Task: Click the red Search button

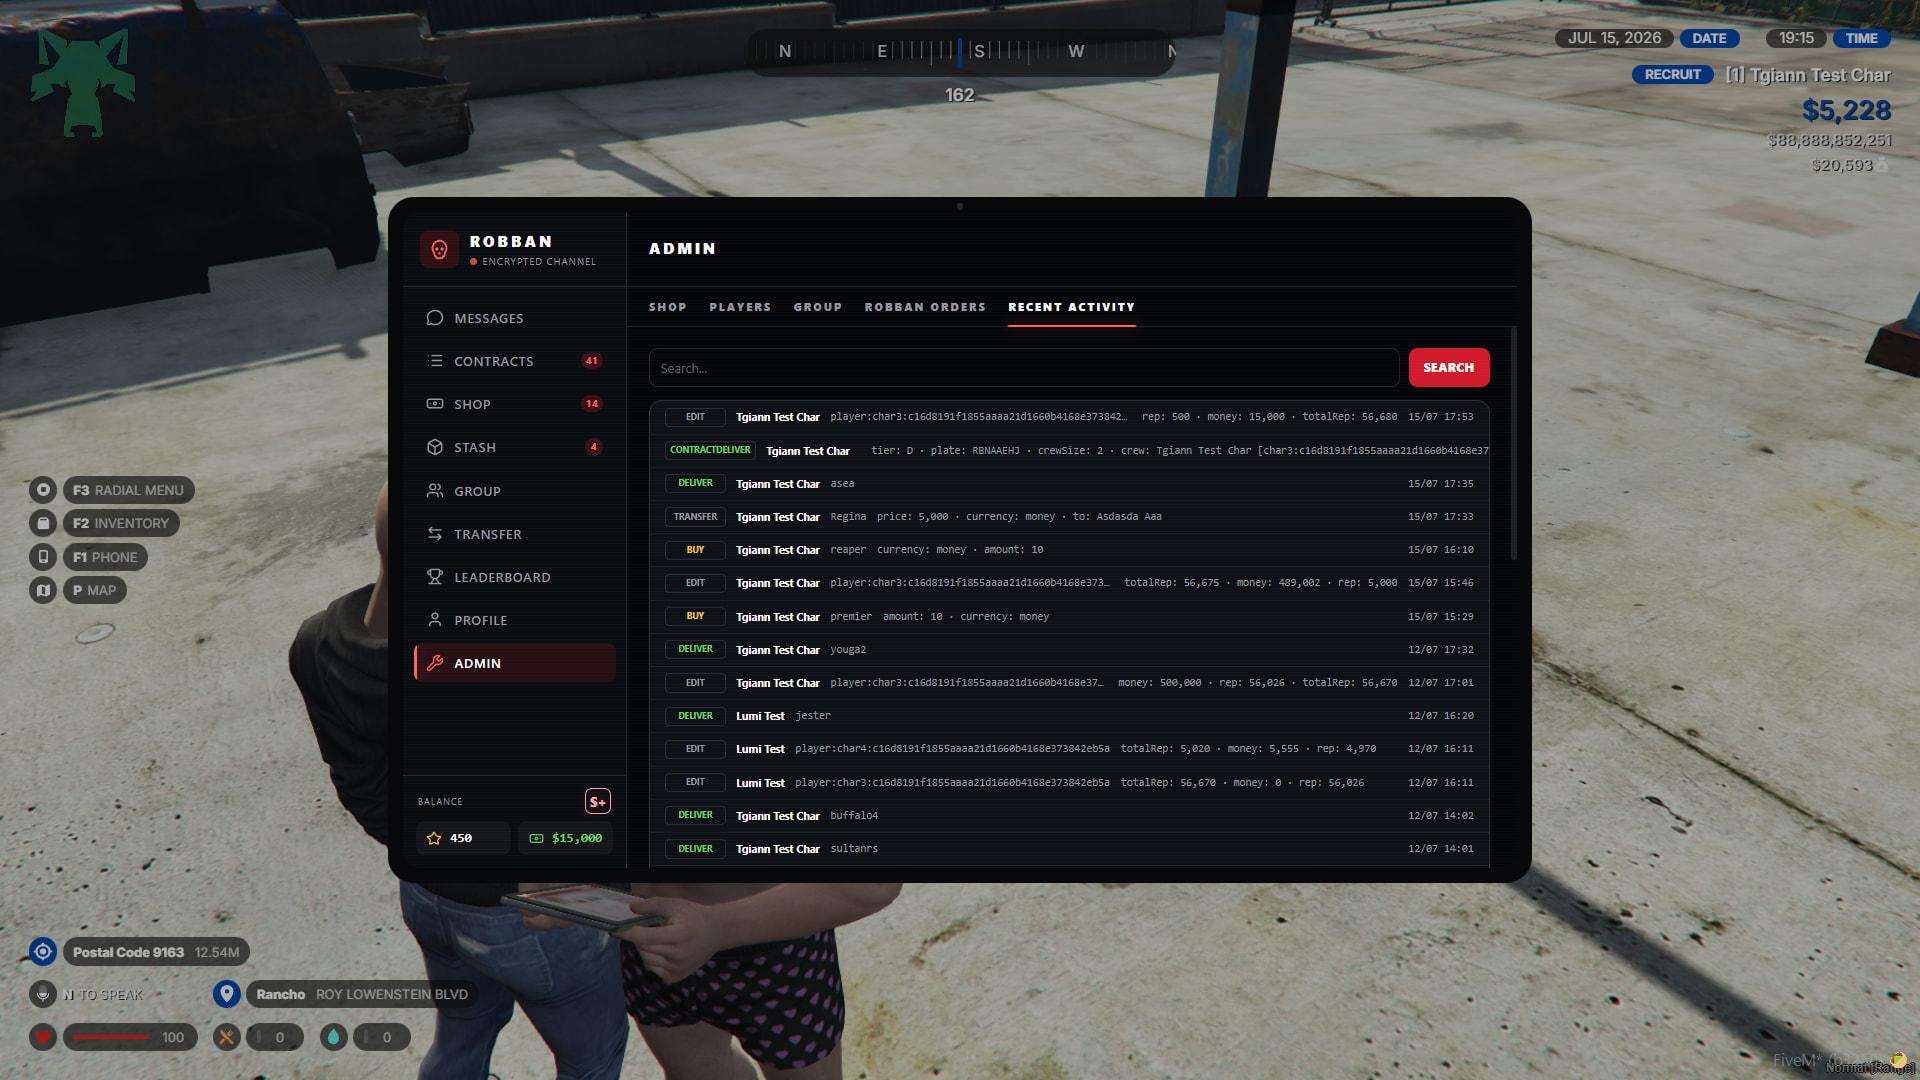Action: click(x=1449, y=368)
